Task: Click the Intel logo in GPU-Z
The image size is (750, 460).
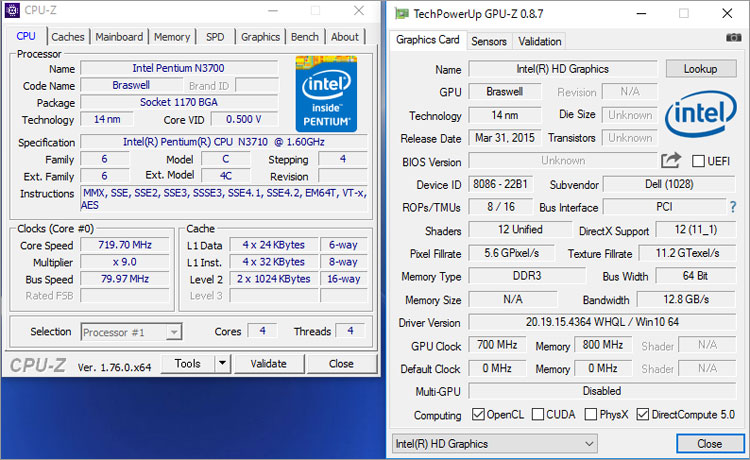Action: pyautogui.click(x=701, y=114)
